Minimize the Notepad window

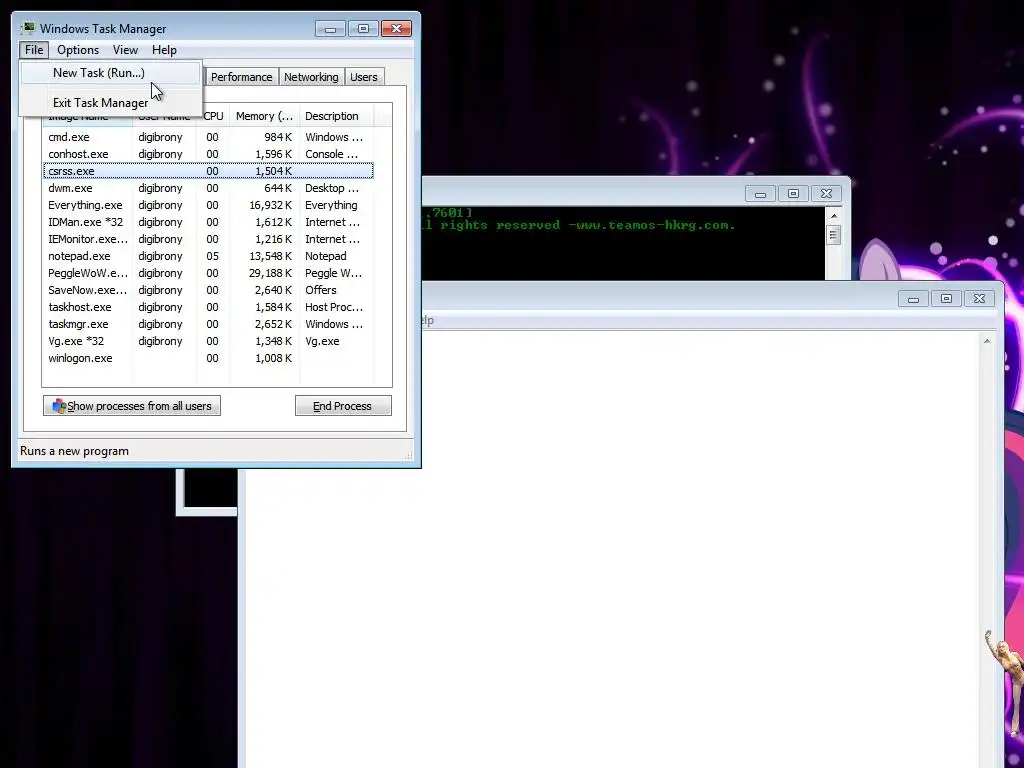pyautogui.click(x=913, y=299)
